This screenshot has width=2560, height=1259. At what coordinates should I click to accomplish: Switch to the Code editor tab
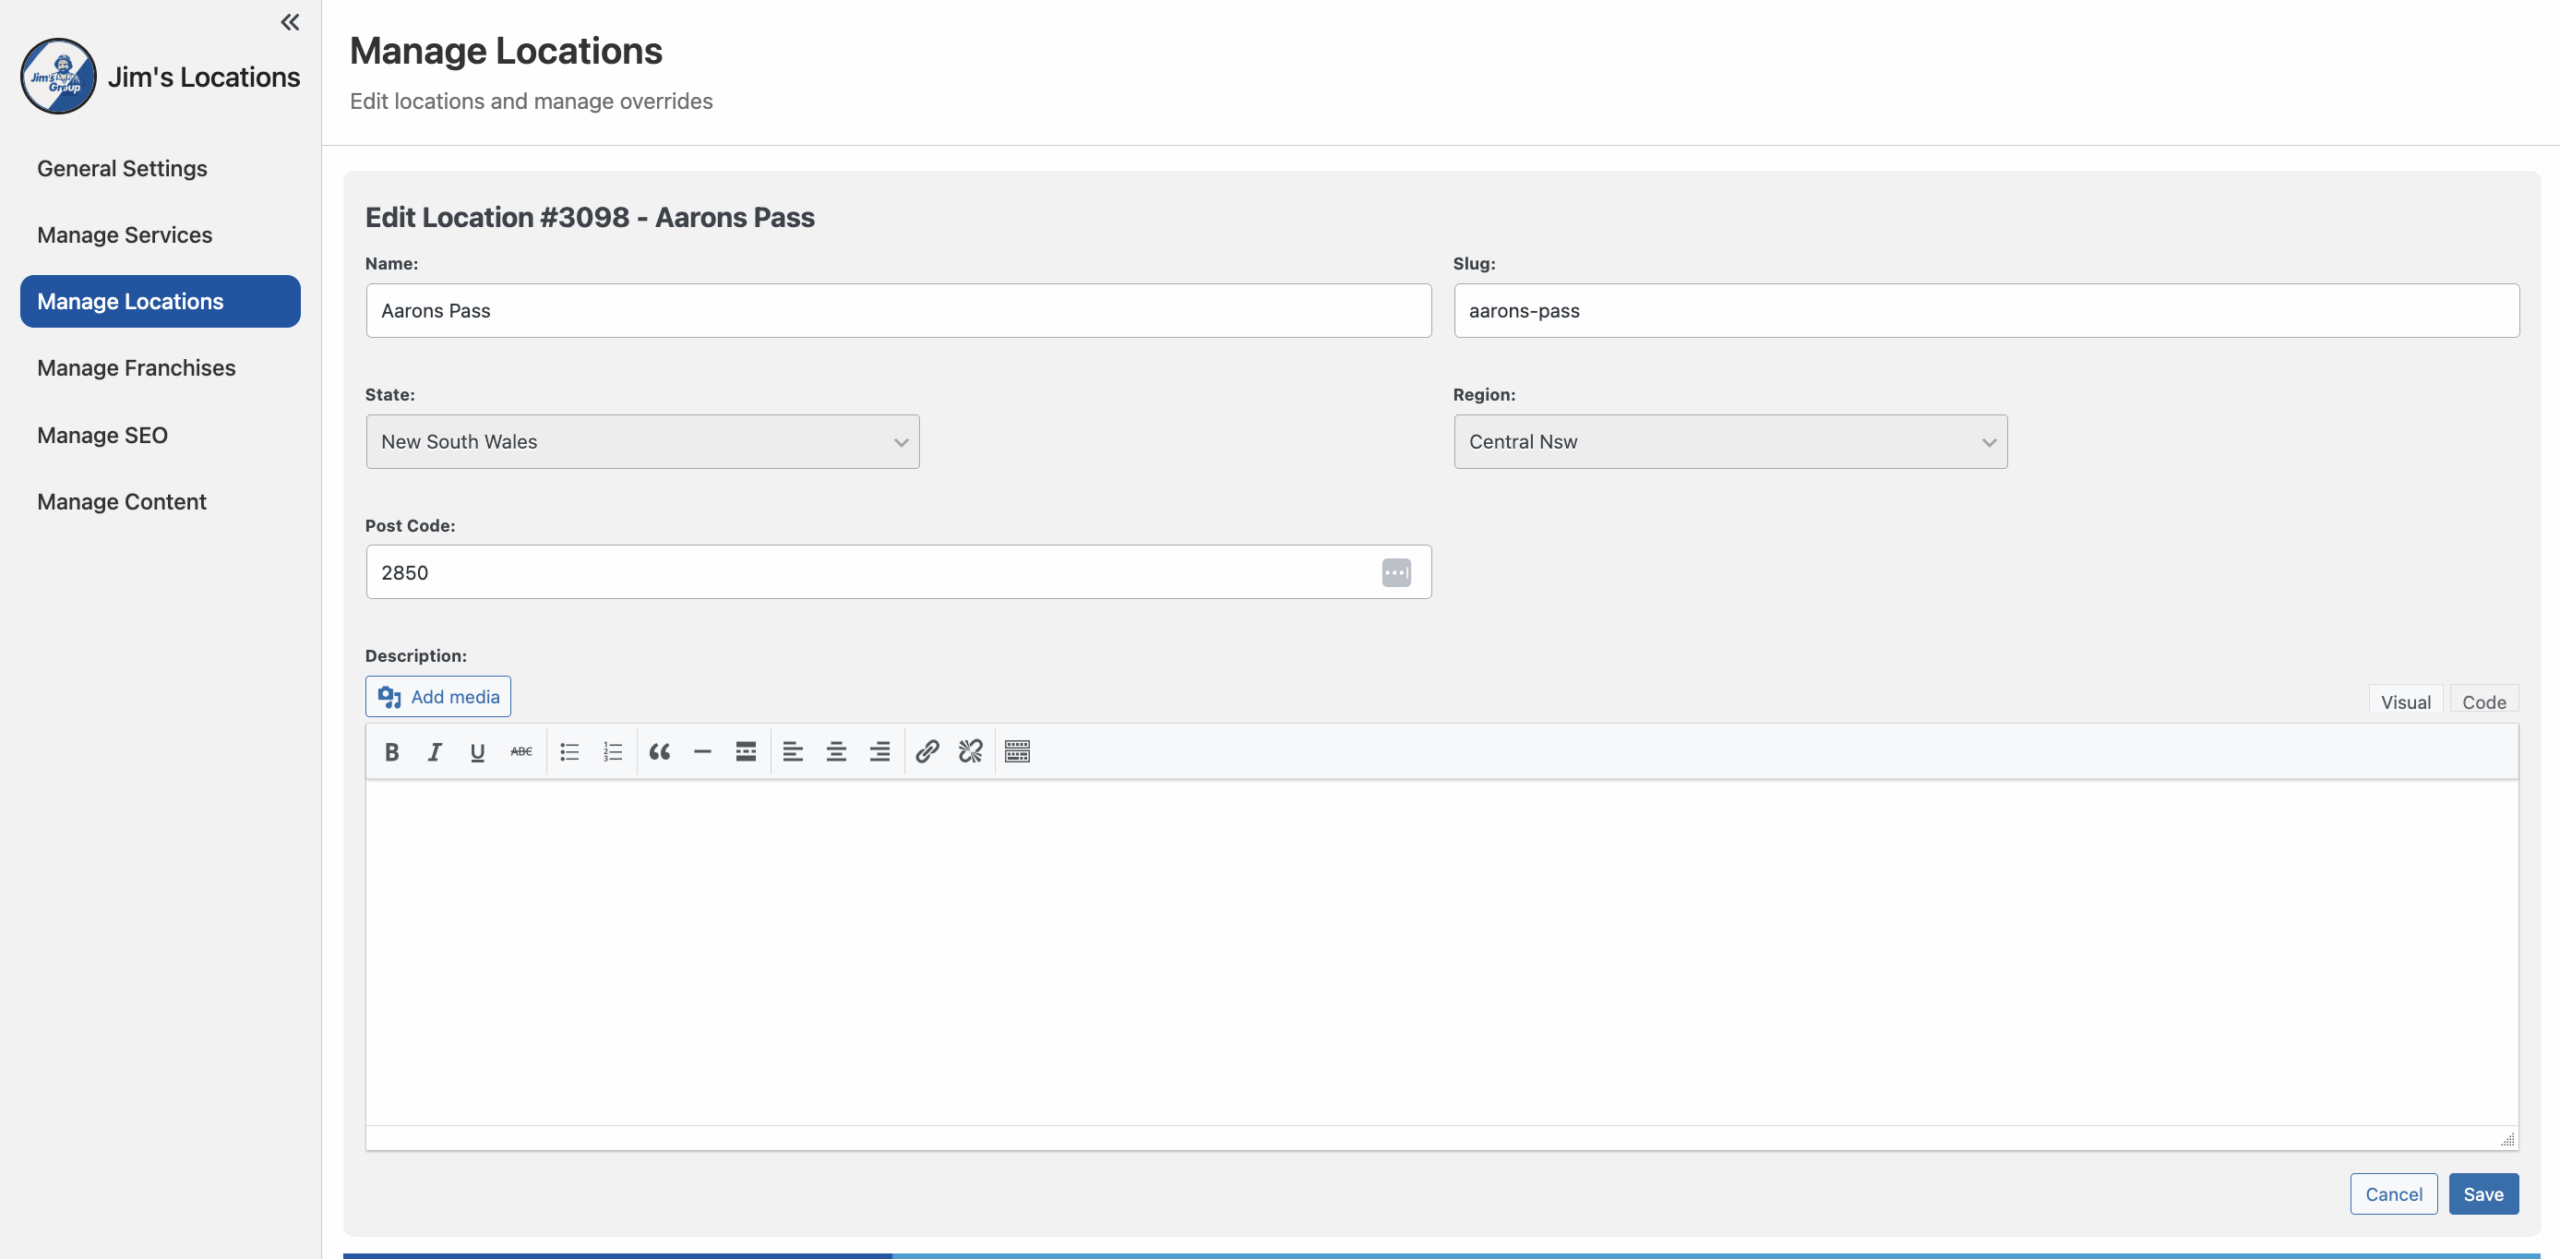coord(2483,702)
